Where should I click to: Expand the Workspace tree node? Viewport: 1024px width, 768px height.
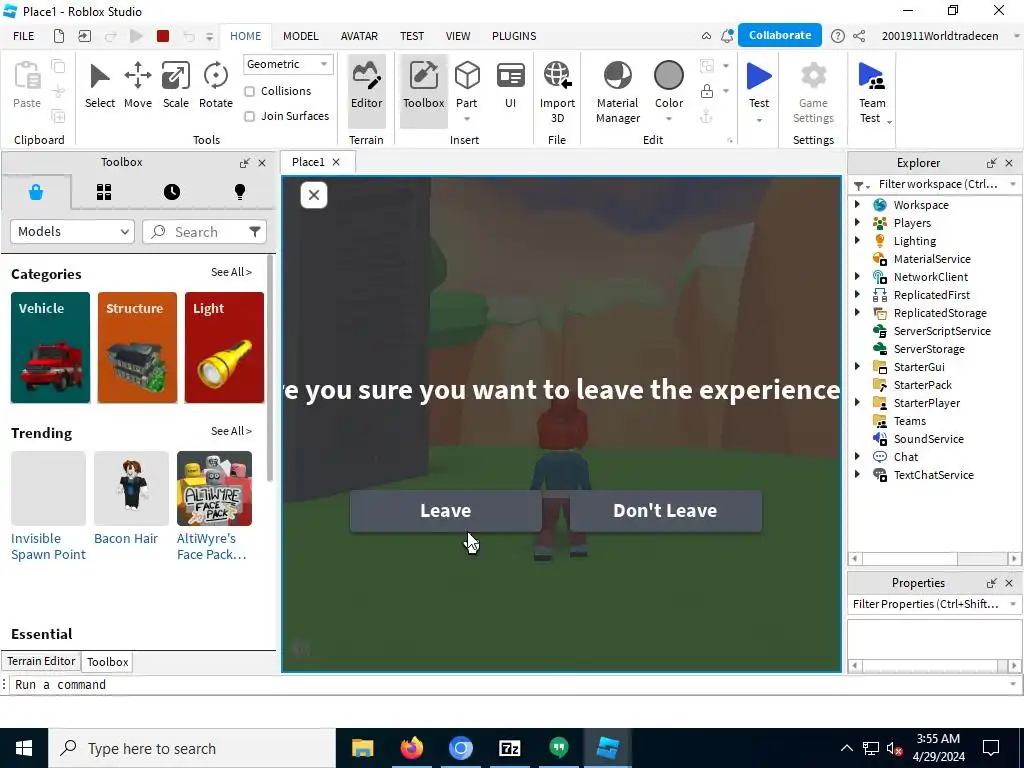tap(857, 204)
